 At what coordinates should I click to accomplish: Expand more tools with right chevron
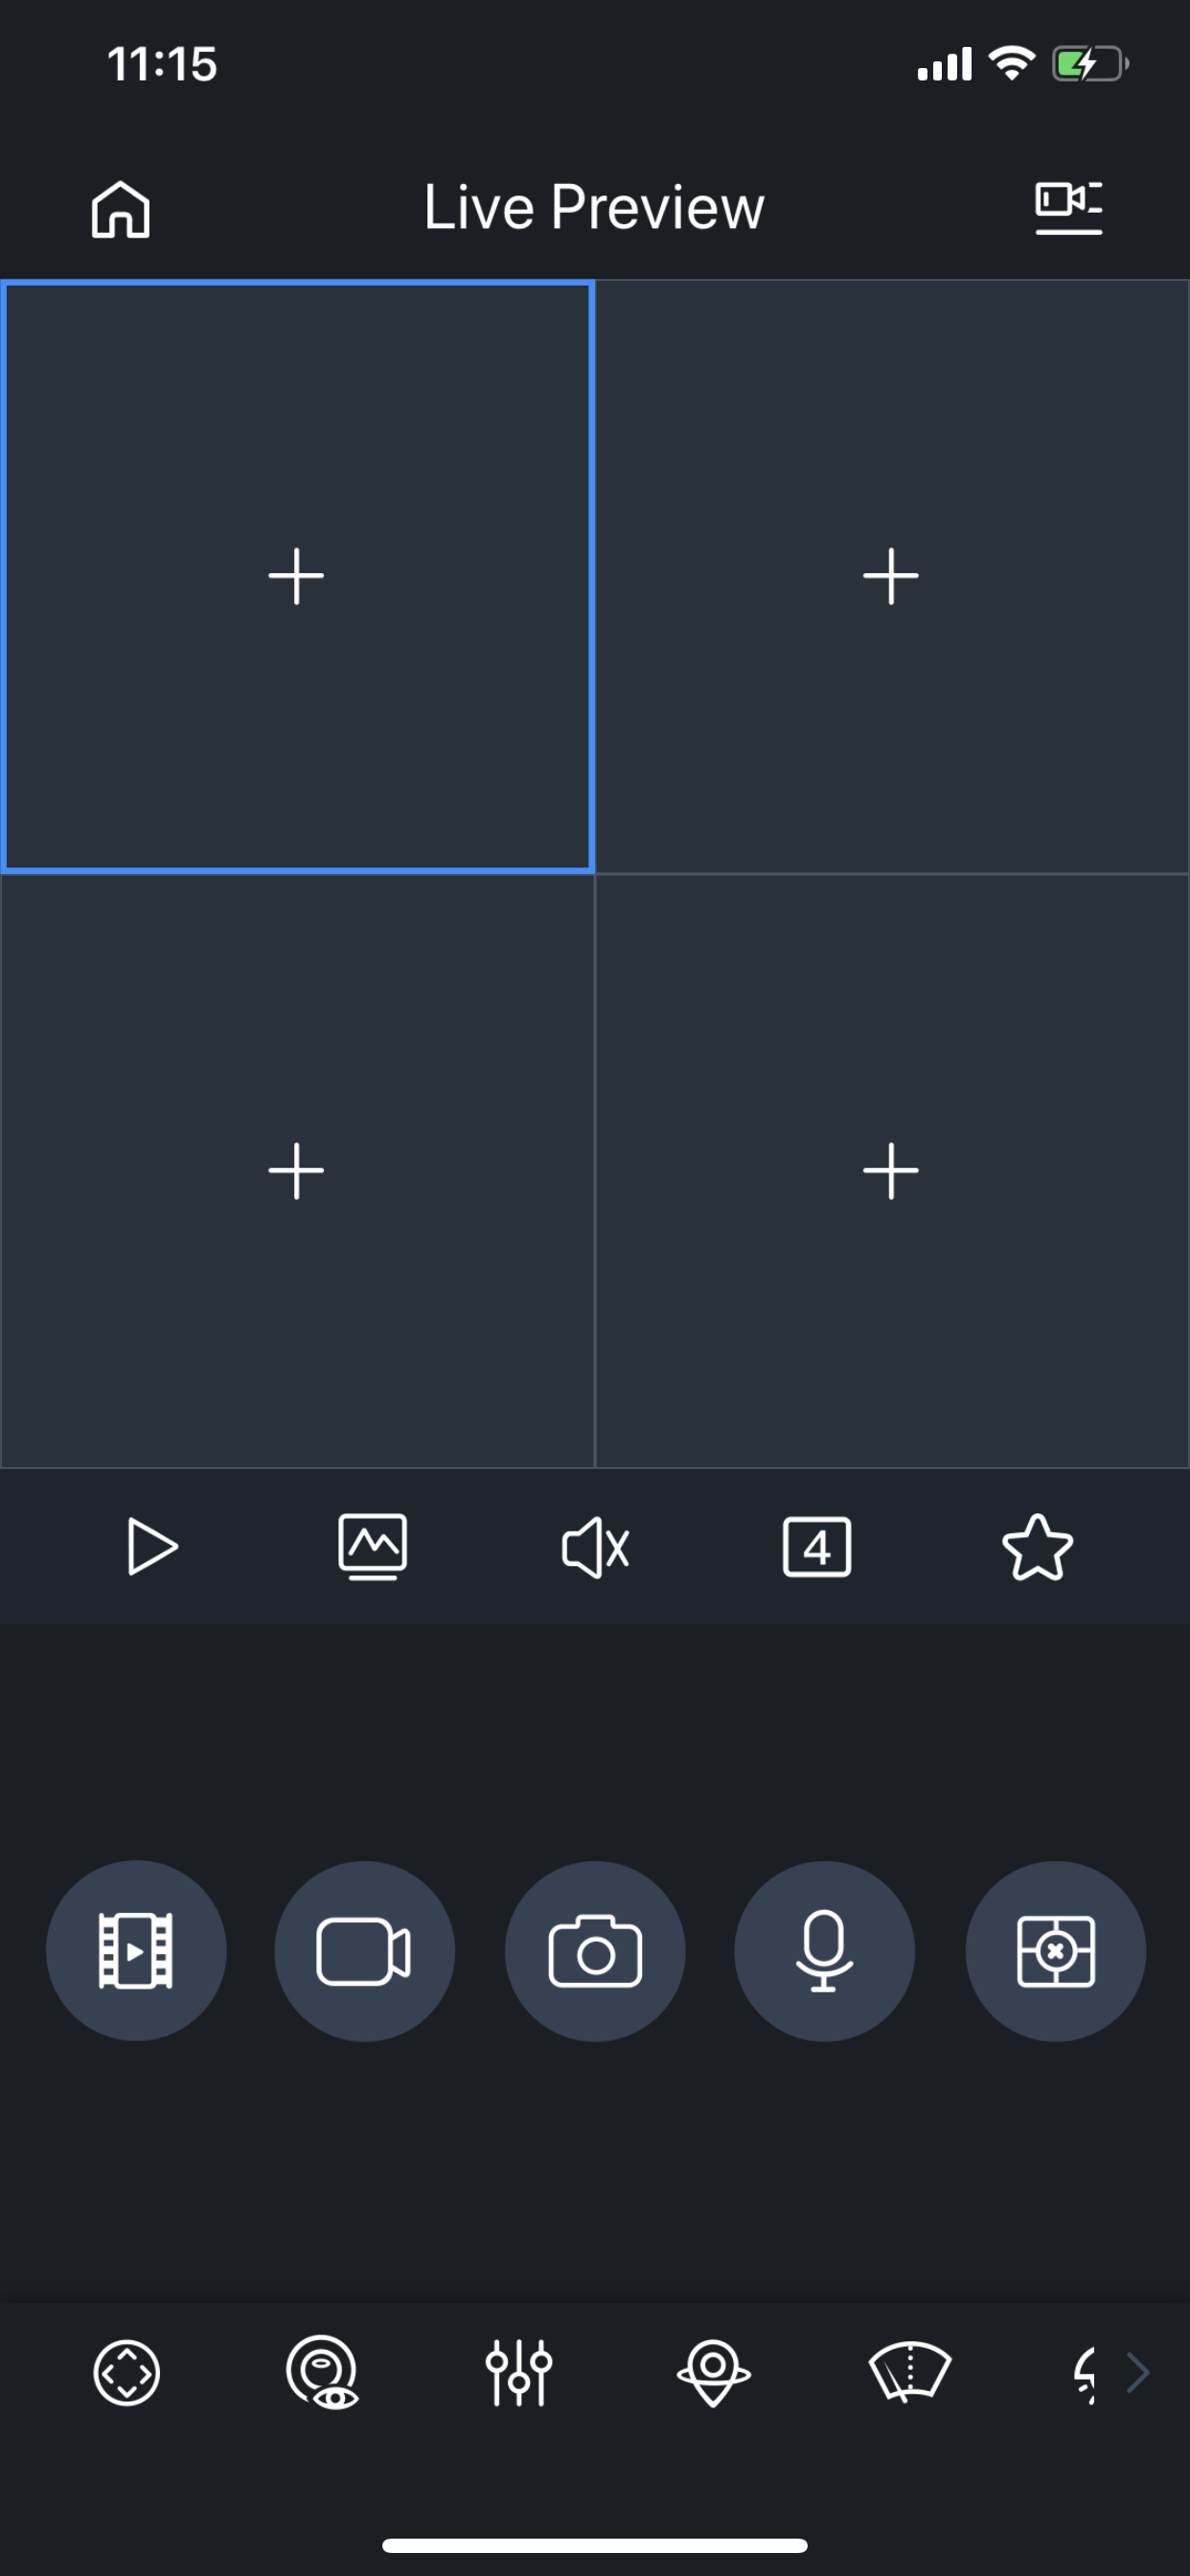1138,2372
